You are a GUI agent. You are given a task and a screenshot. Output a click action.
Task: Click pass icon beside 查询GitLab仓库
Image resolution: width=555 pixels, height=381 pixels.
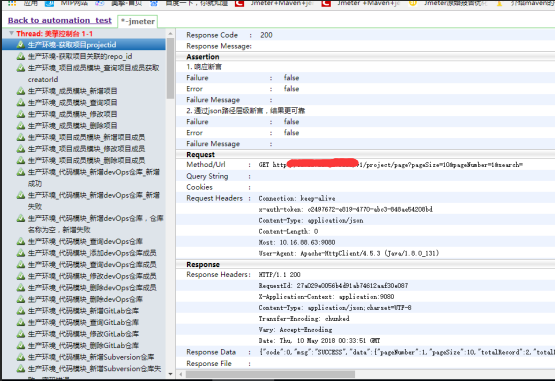(x=21, y=322)
